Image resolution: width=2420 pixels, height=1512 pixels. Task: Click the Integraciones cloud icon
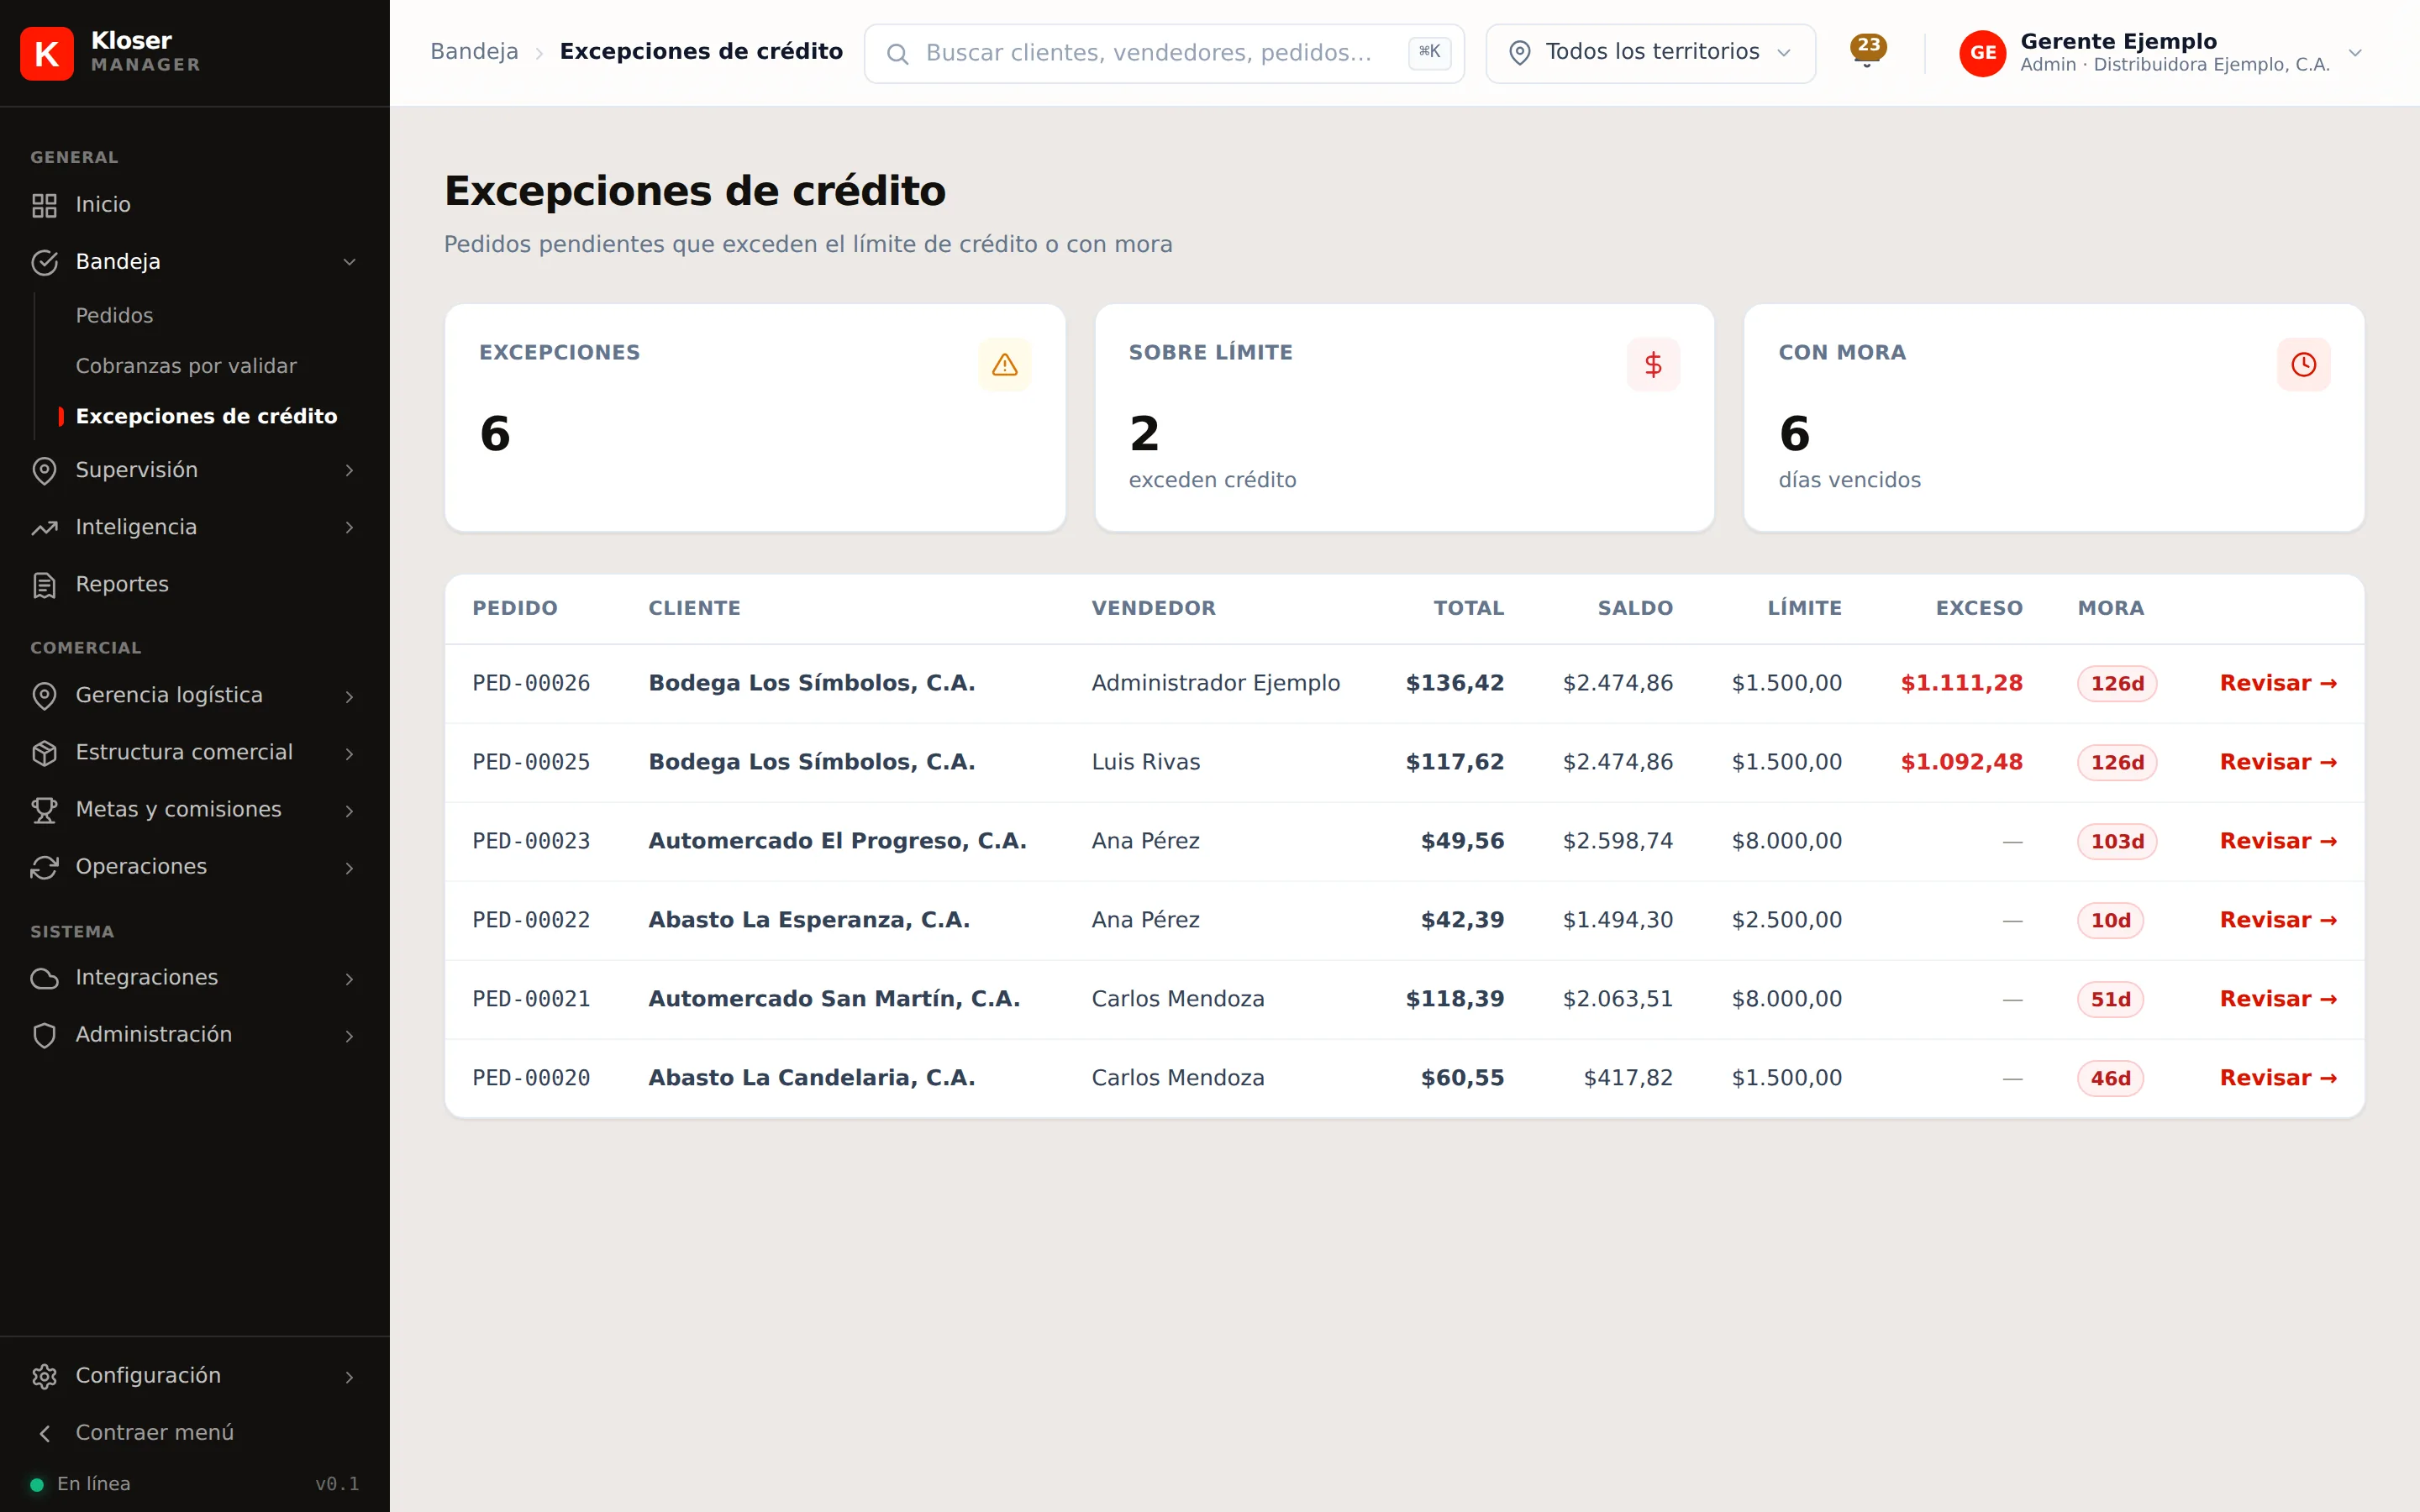coord(44,977)
